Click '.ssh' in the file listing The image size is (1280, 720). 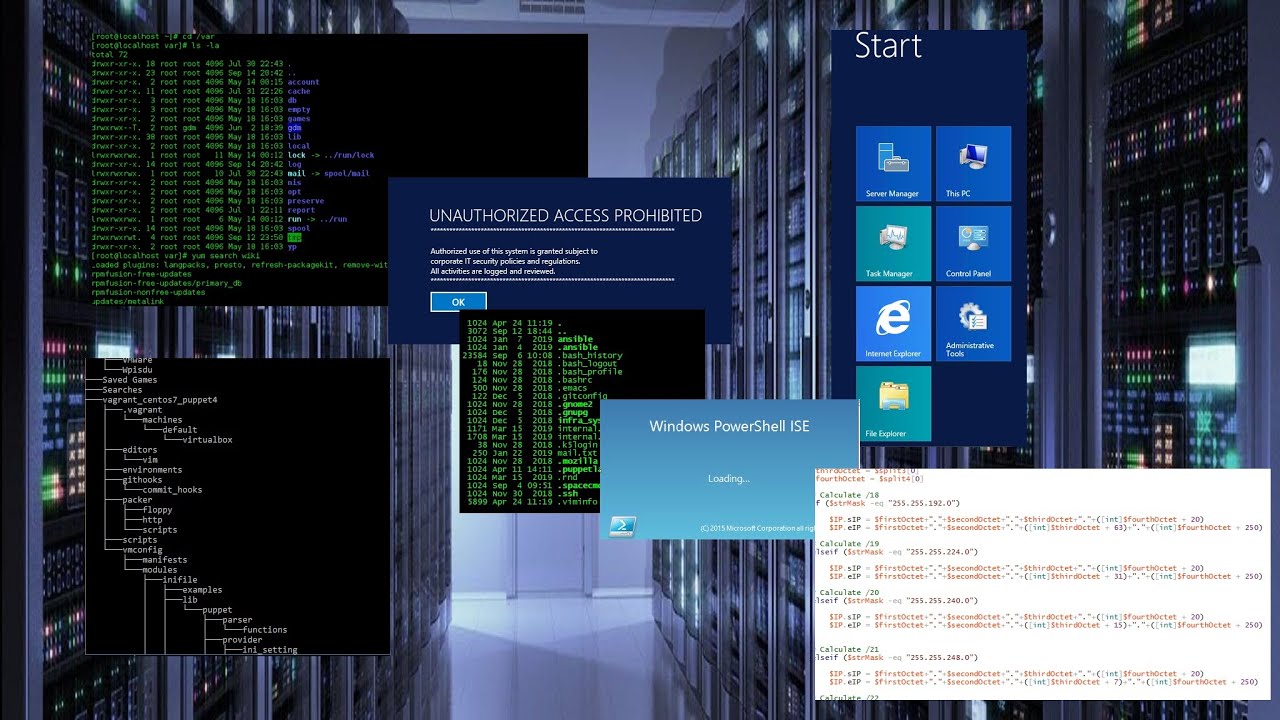[567, 493]
